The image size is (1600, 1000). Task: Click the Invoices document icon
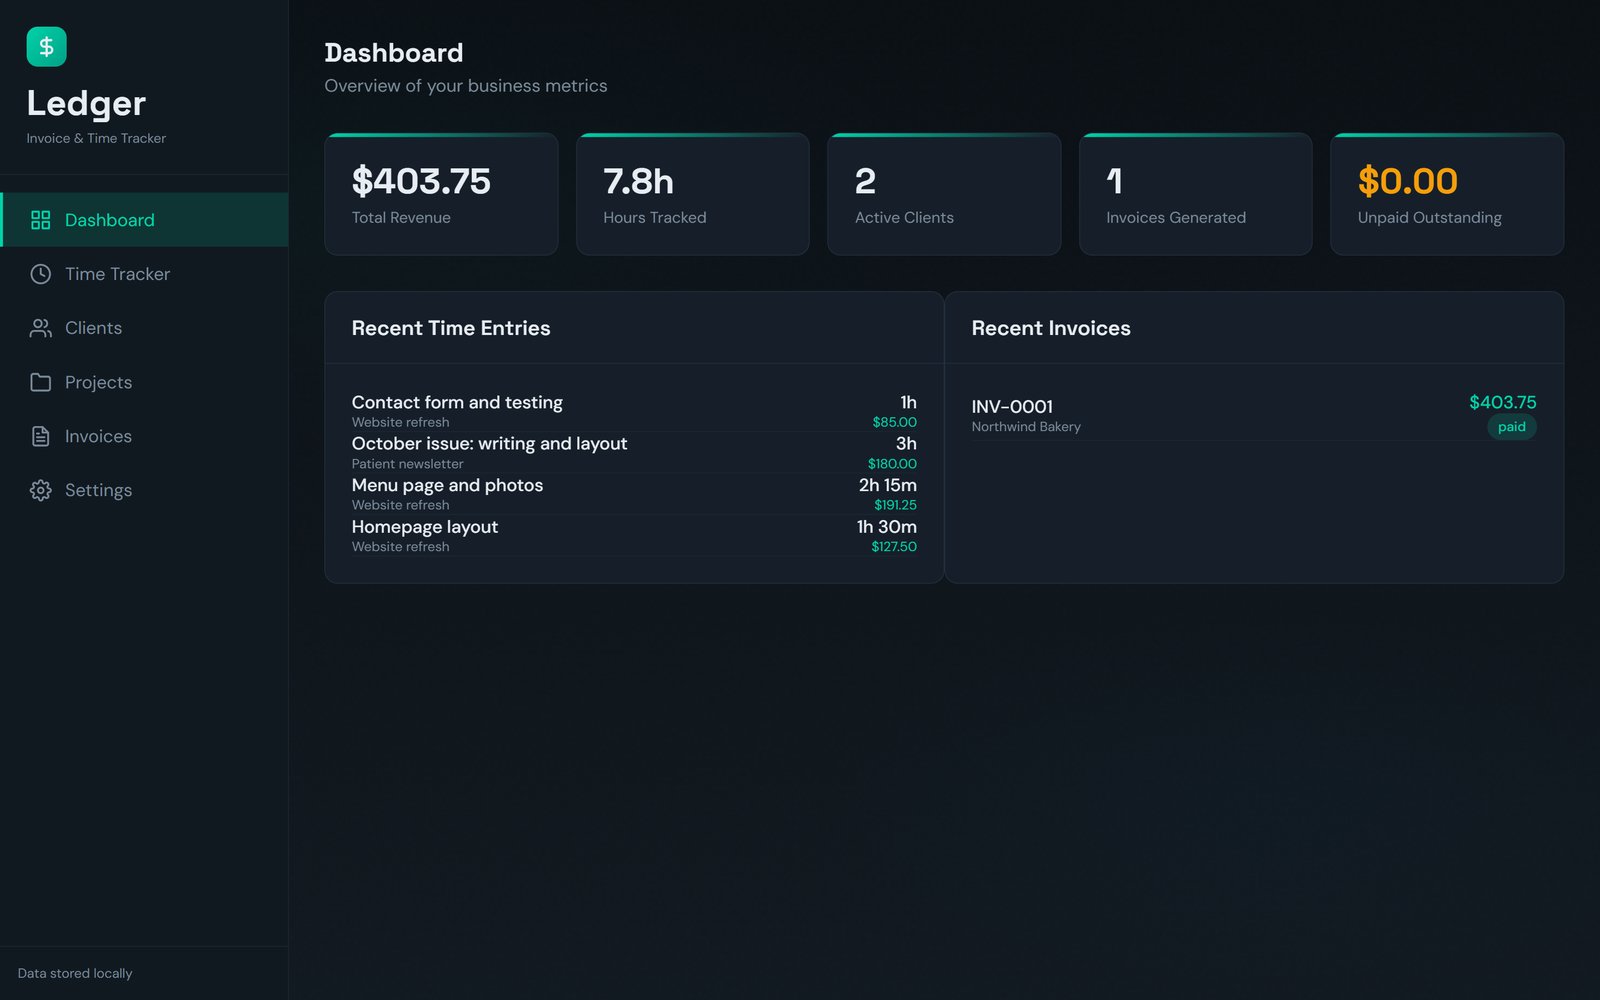pos(40,436)
